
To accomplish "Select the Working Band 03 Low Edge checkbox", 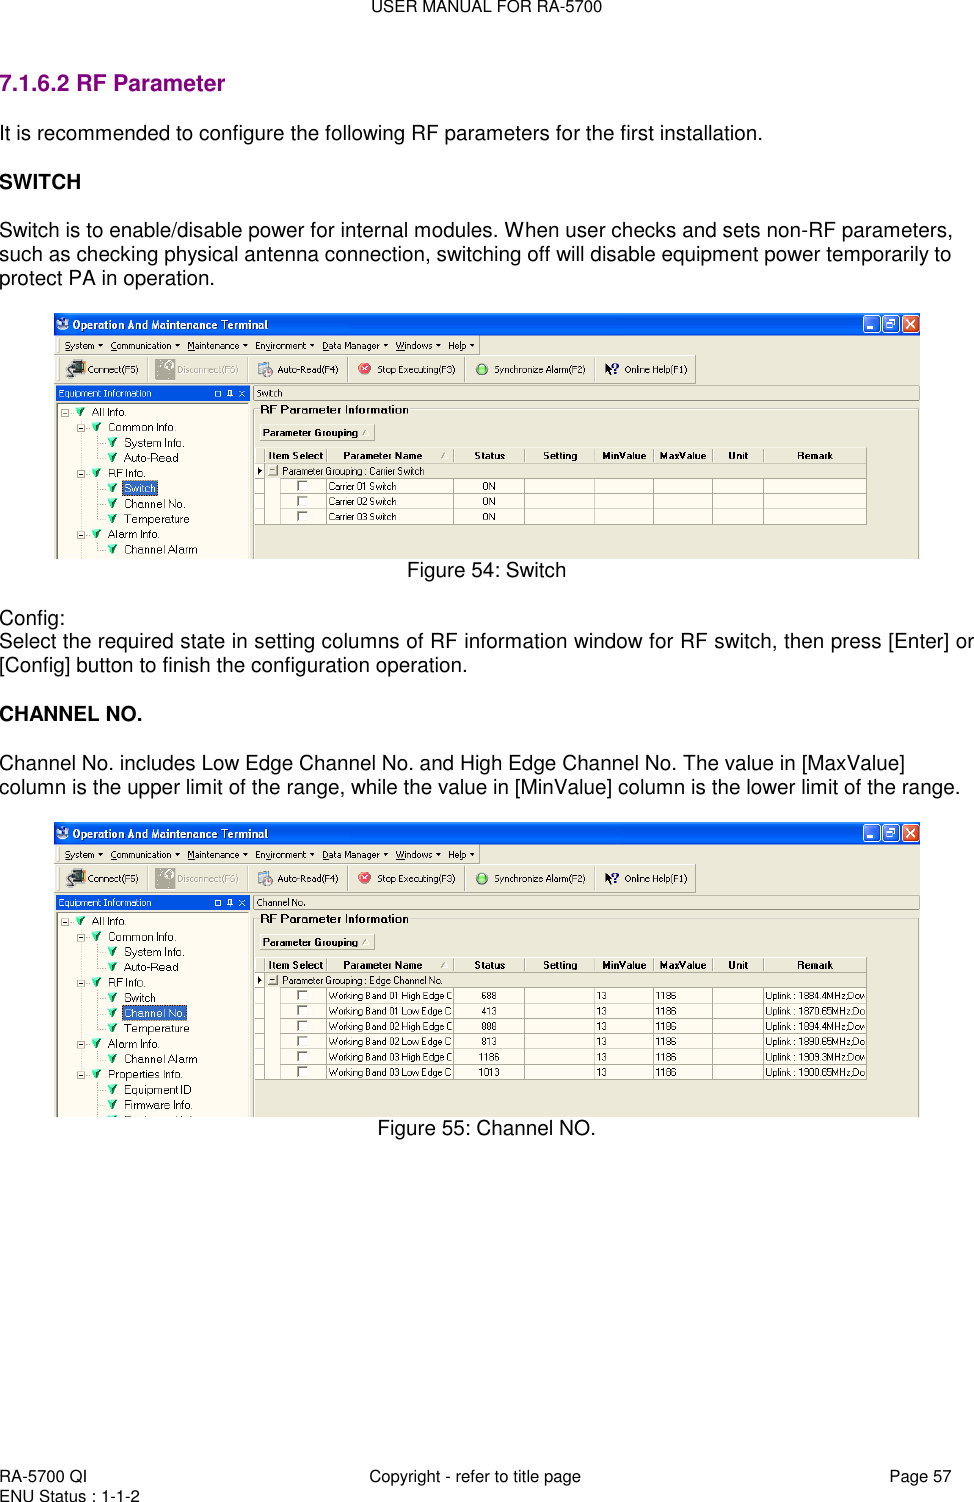I will pyautogui.click(x=302, y=1071).
